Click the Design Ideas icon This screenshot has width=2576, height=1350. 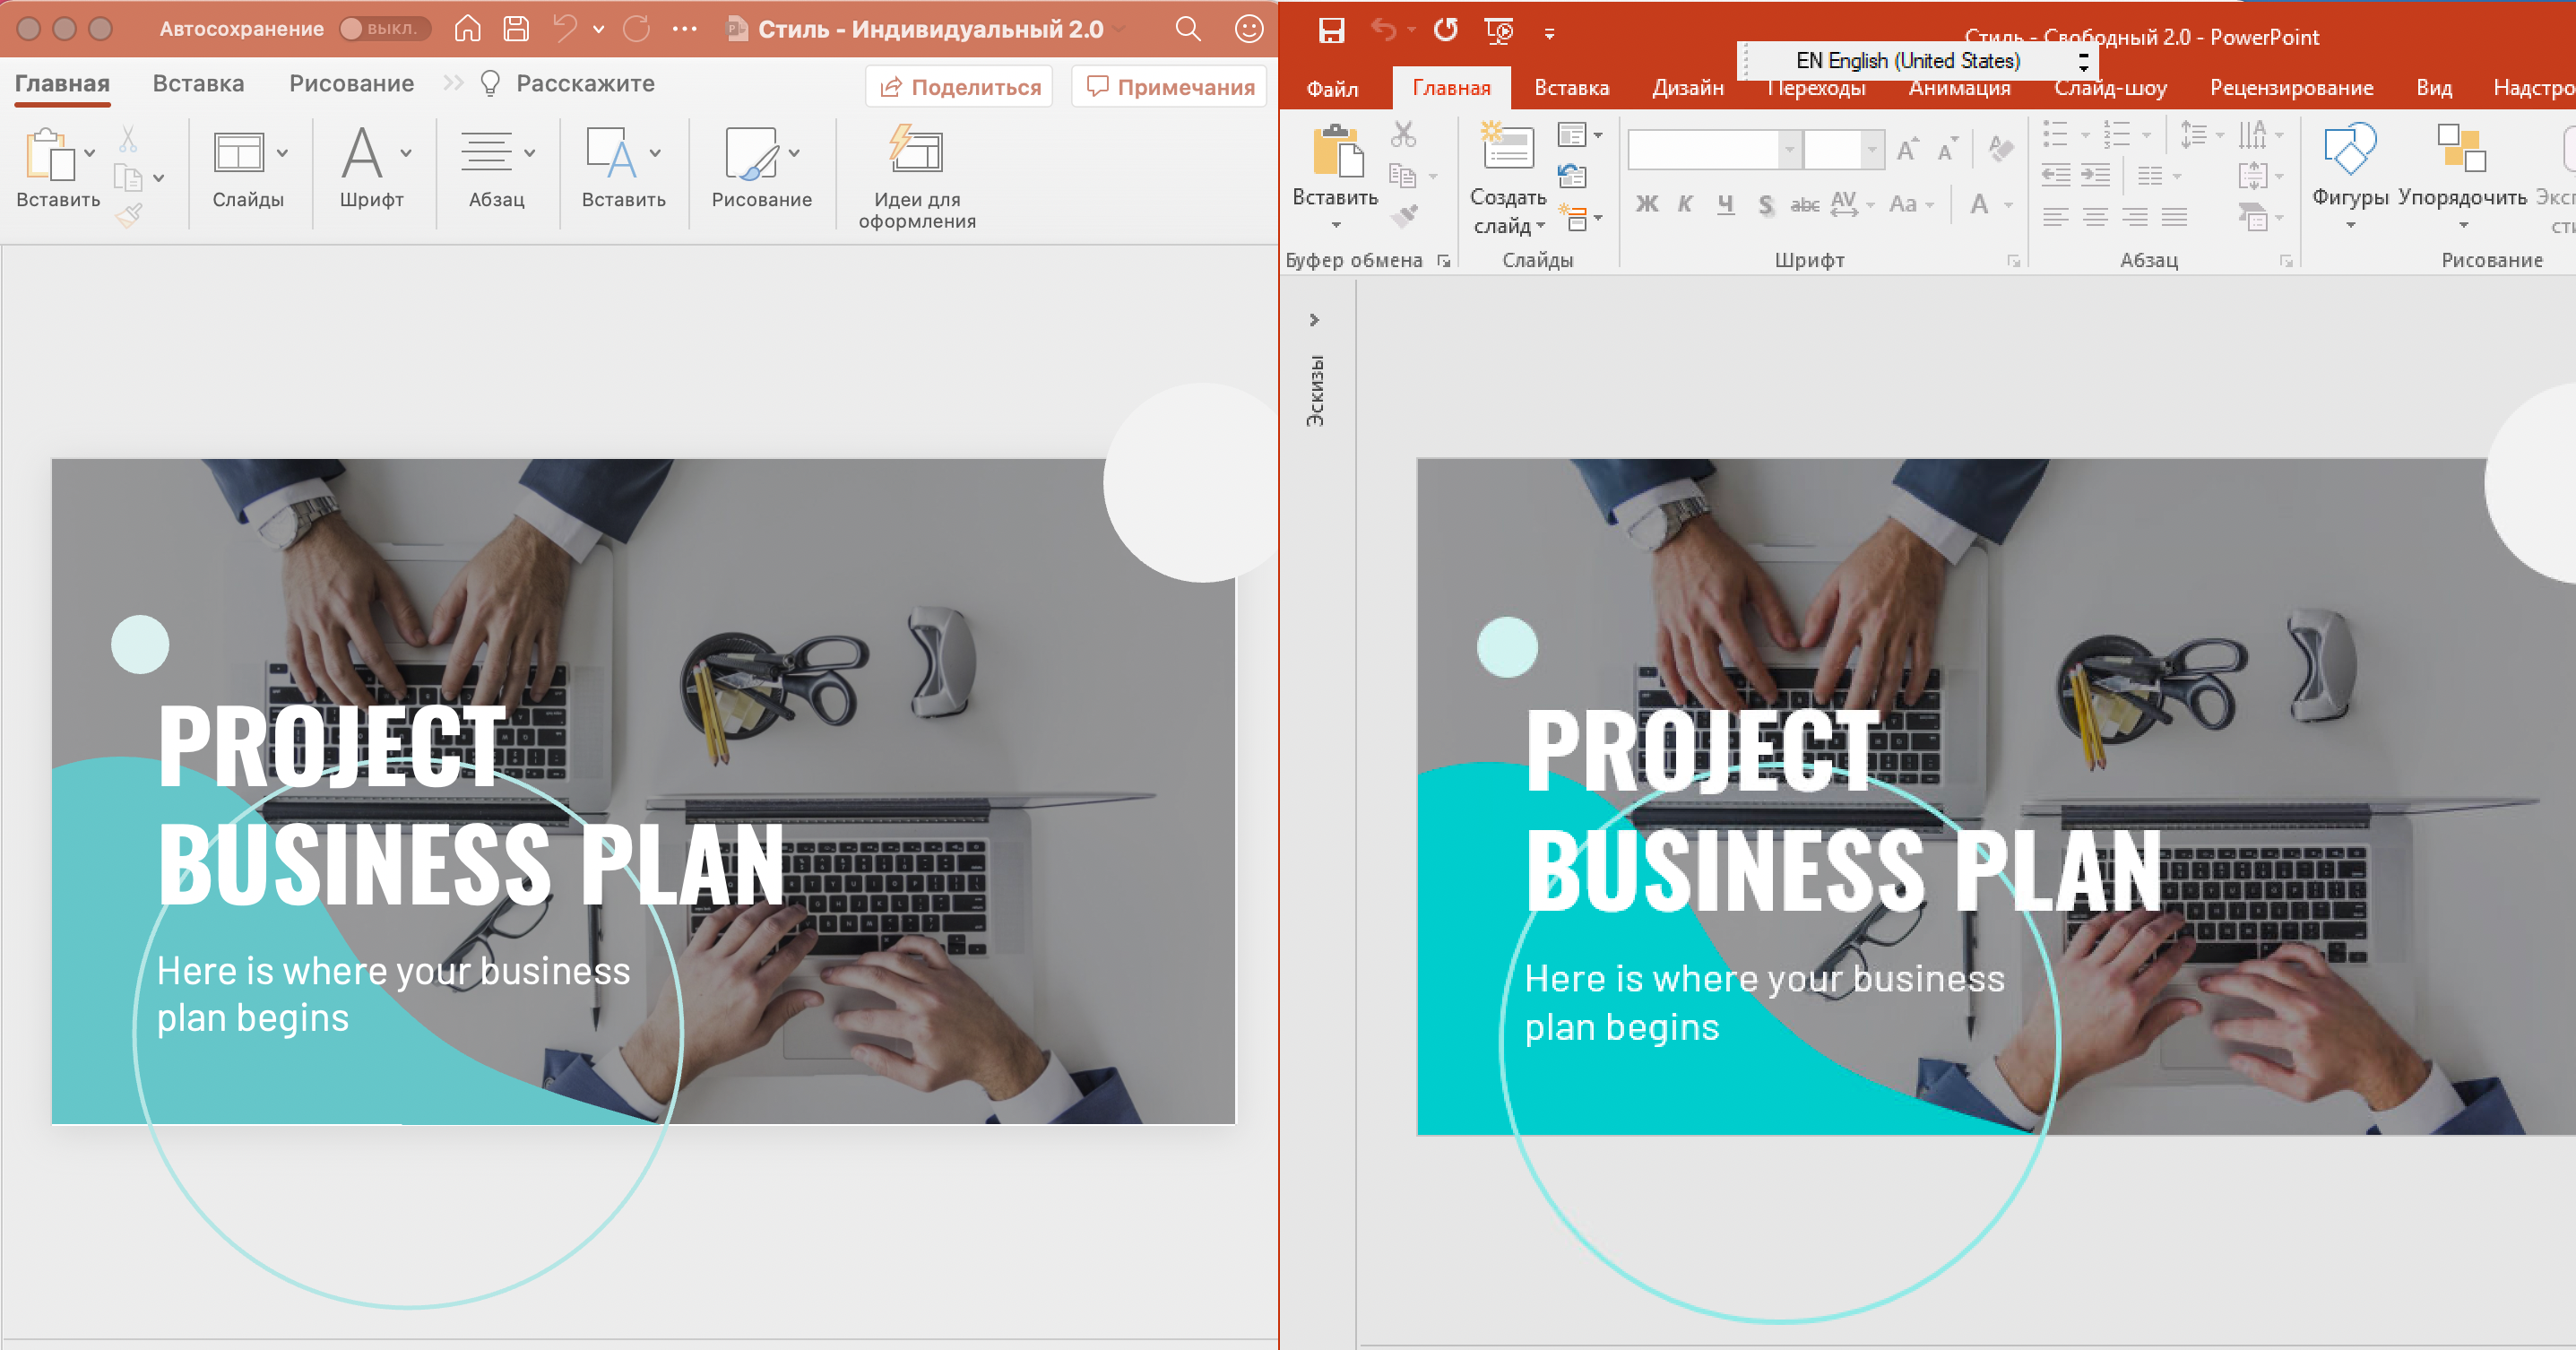[x=916, y=152]
